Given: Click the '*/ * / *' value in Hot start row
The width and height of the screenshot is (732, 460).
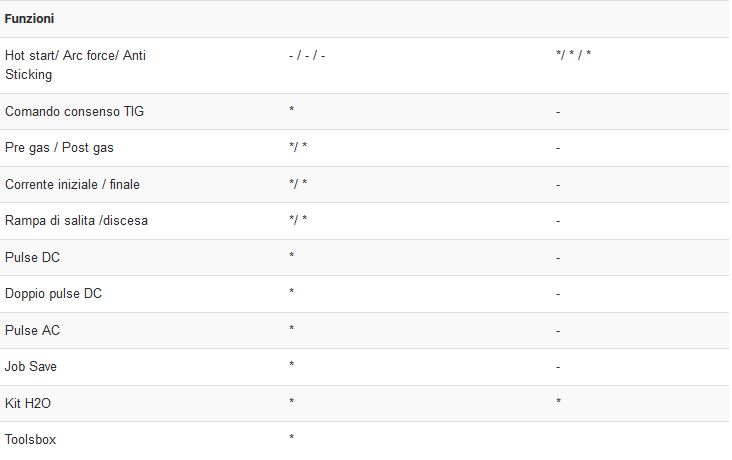Looking at the screenshot, I should coord(574,55).
